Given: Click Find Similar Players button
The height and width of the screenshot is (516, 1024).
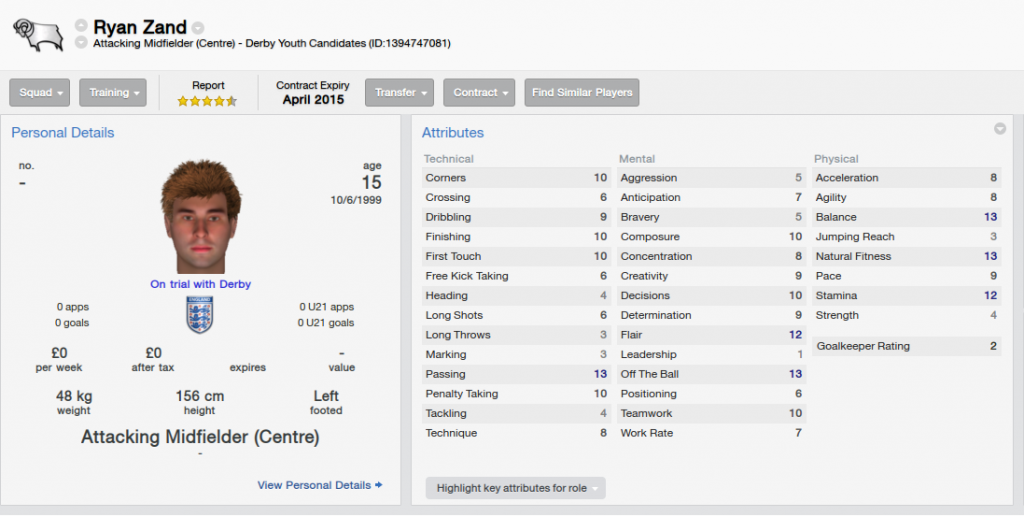Looking at the screenshot, I should (582, 93).
